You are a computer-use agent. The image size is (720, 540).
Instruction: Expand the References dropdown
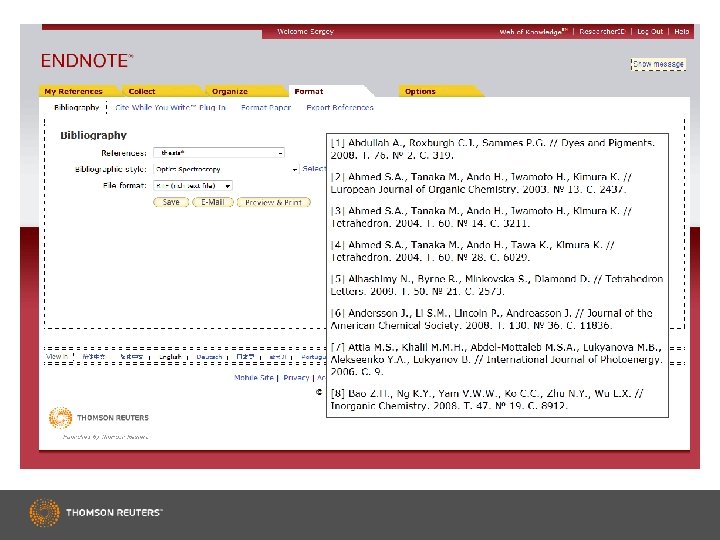click(x=219, y=152)
